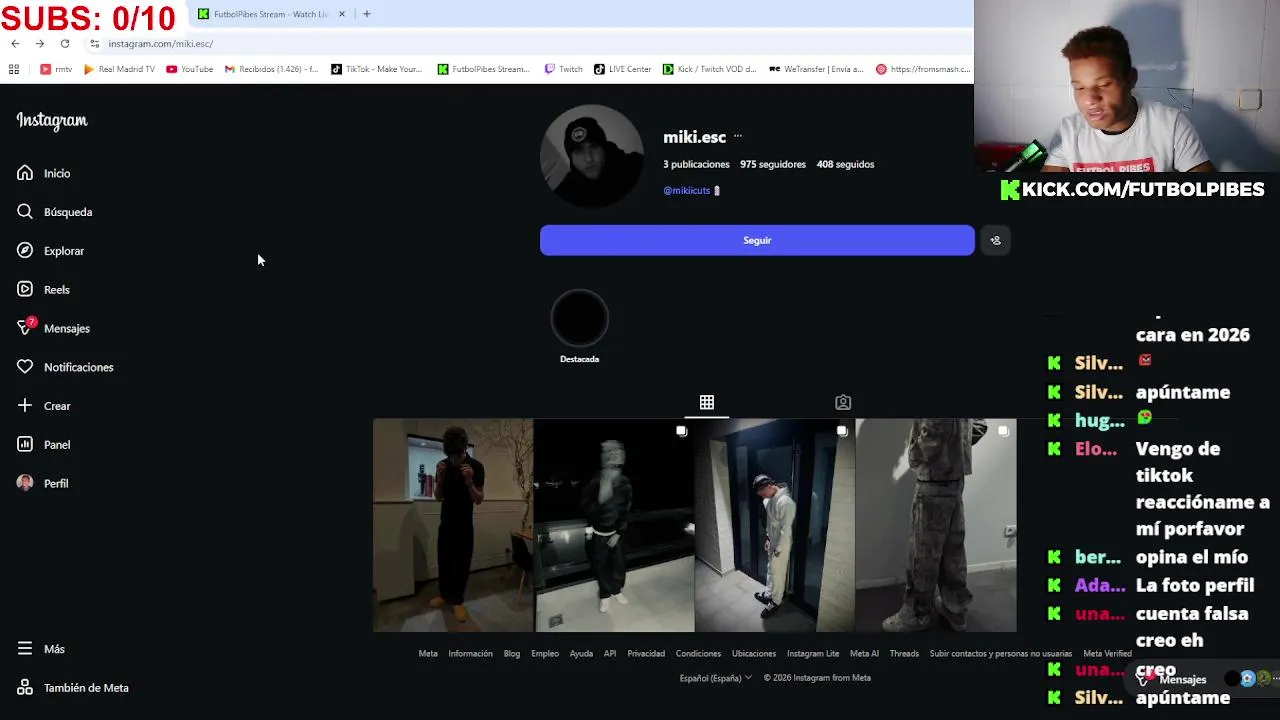
Task: Open Reels in sidebar
Action: coord(43,290)
